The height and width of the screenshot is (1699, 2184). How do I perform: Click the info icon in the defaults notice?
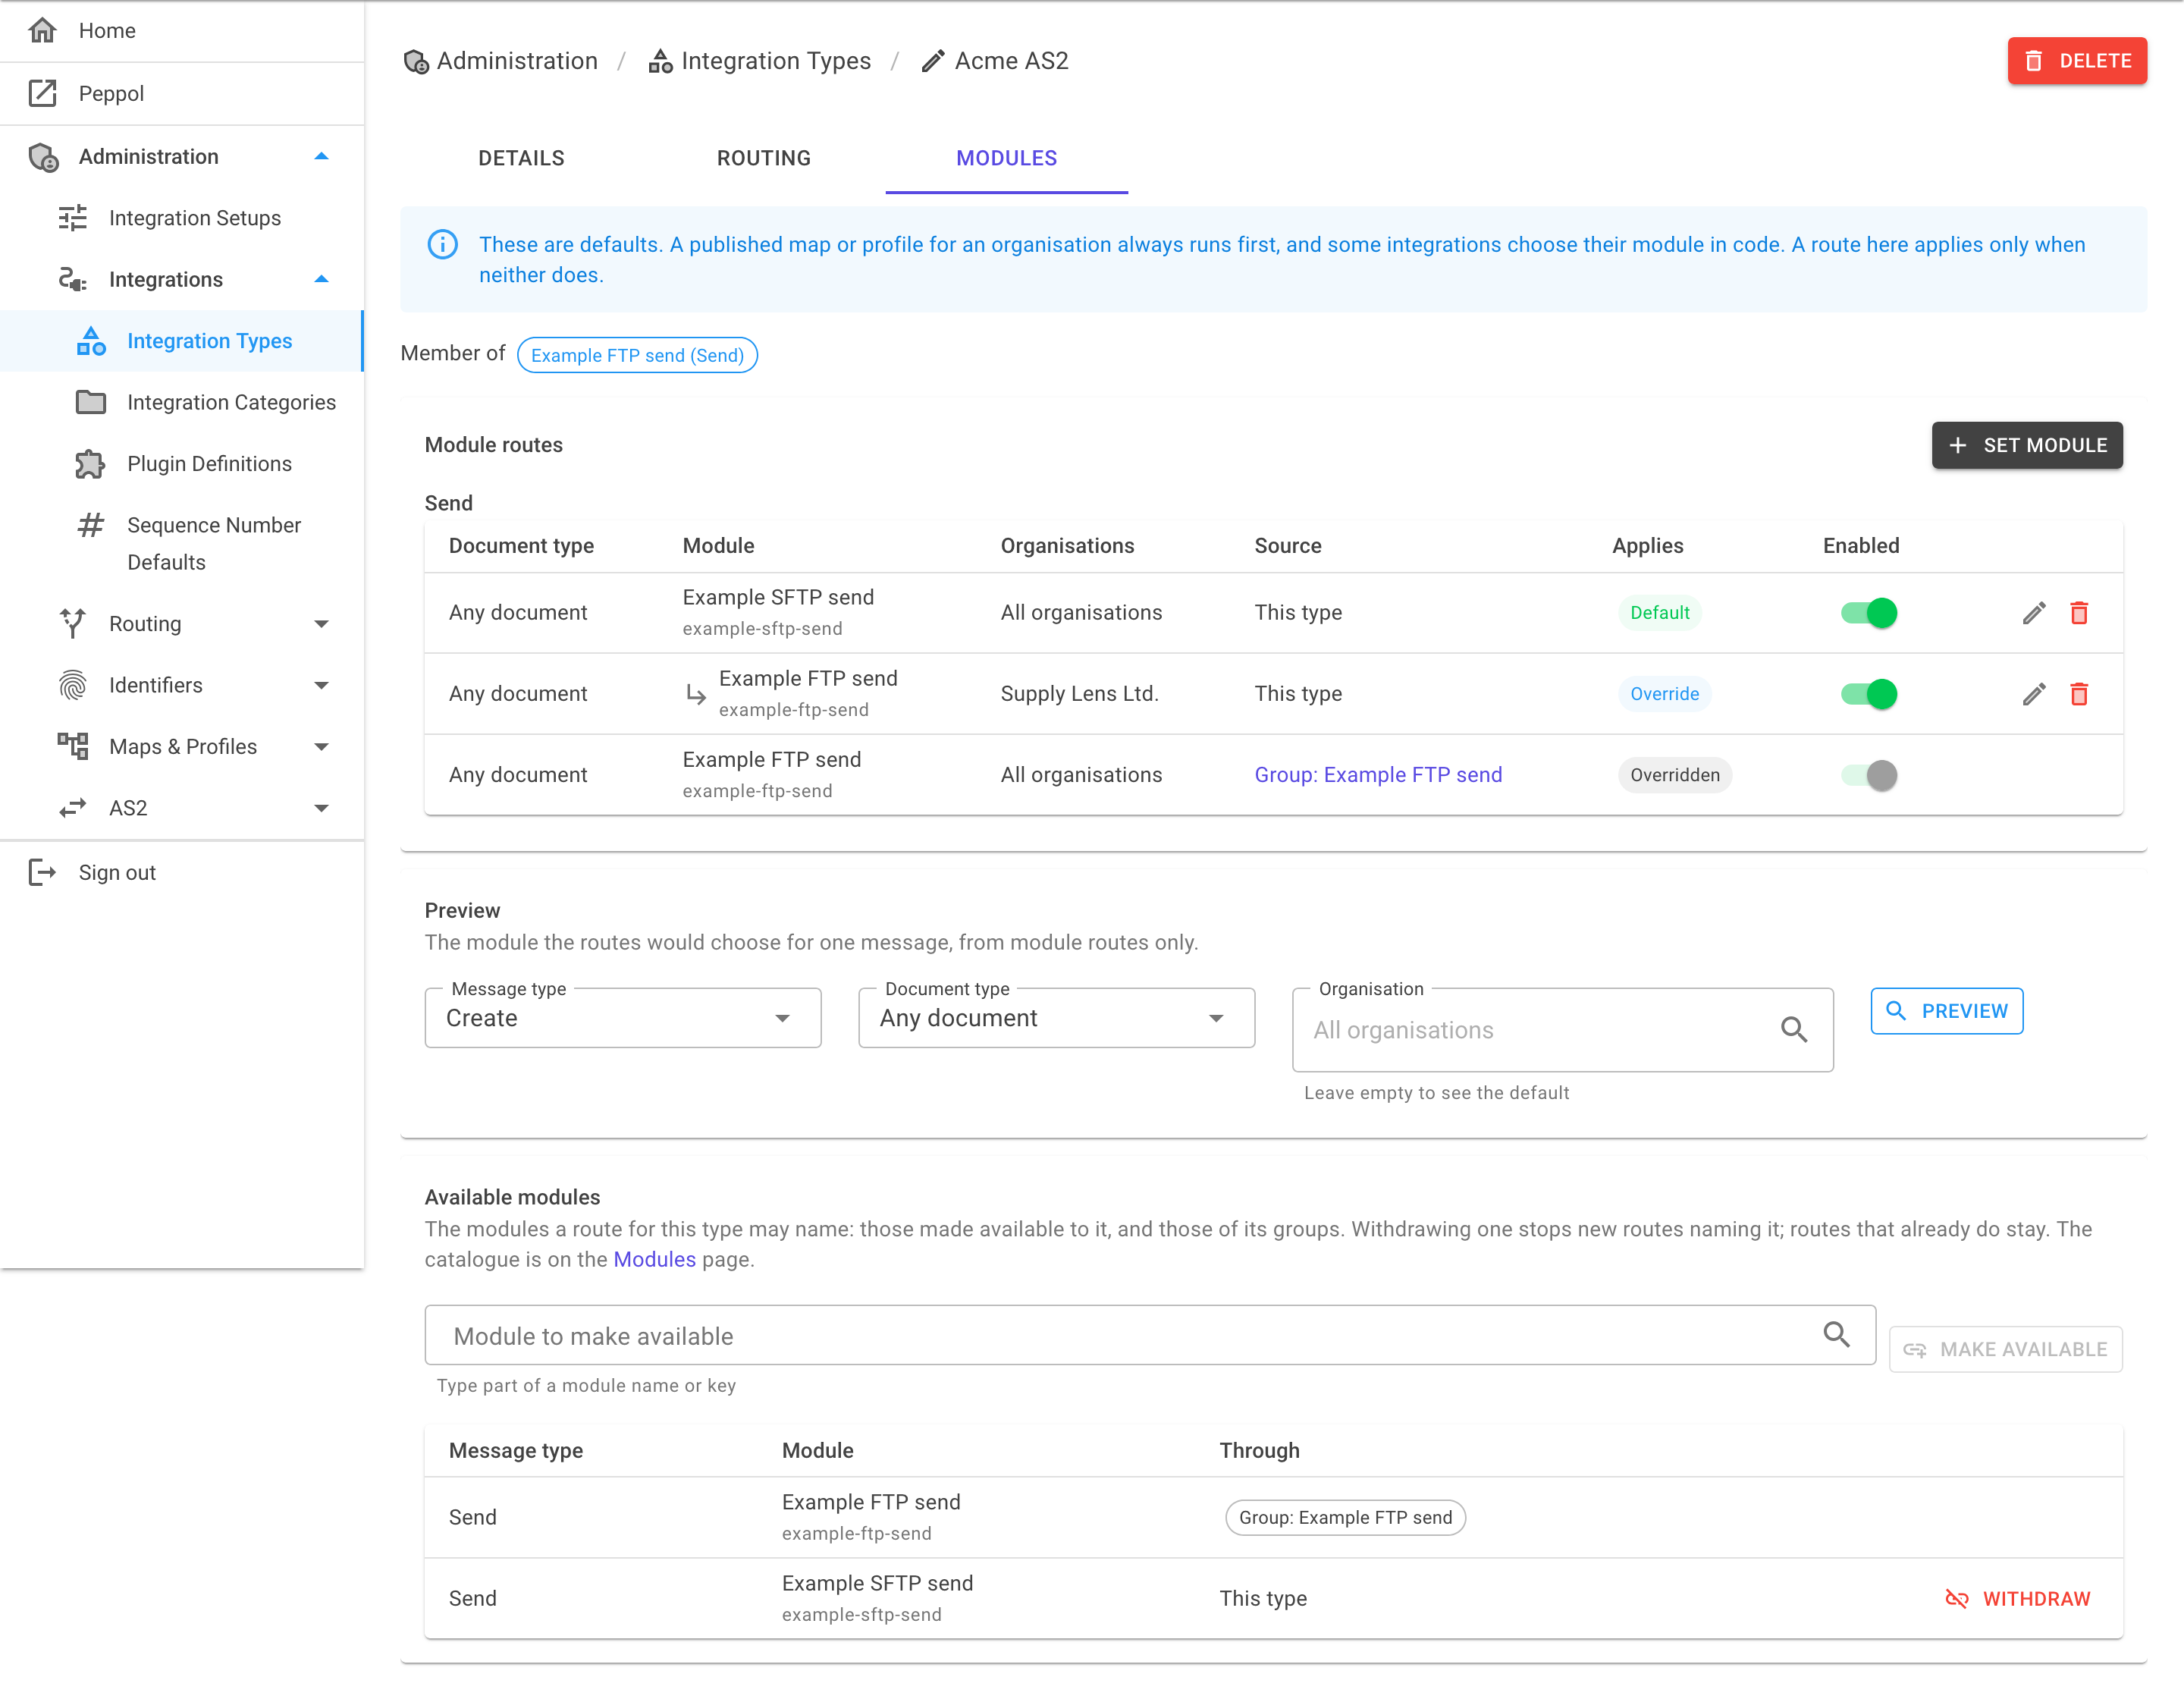[x=442, y=245]
